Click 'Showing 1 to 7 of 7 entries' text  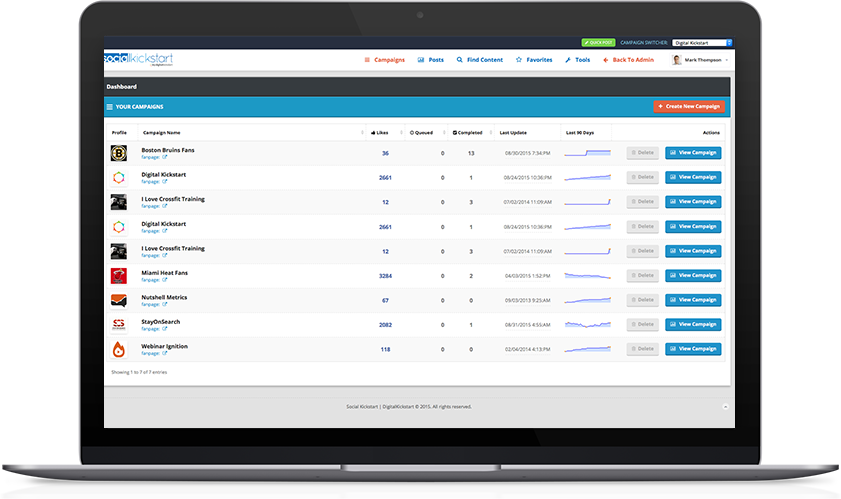pyautogui.click(x=139, y=372)
